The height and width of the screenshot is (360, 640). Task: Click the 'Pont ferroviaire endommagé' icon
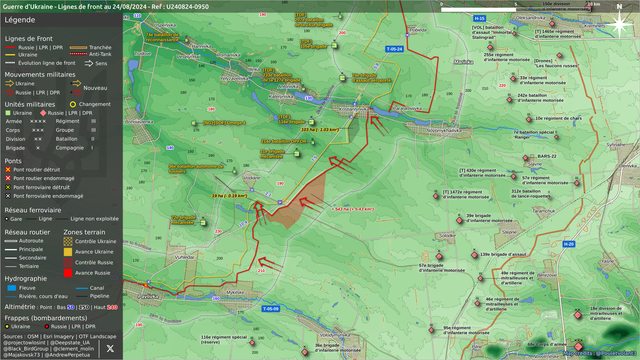pos(8,196)
